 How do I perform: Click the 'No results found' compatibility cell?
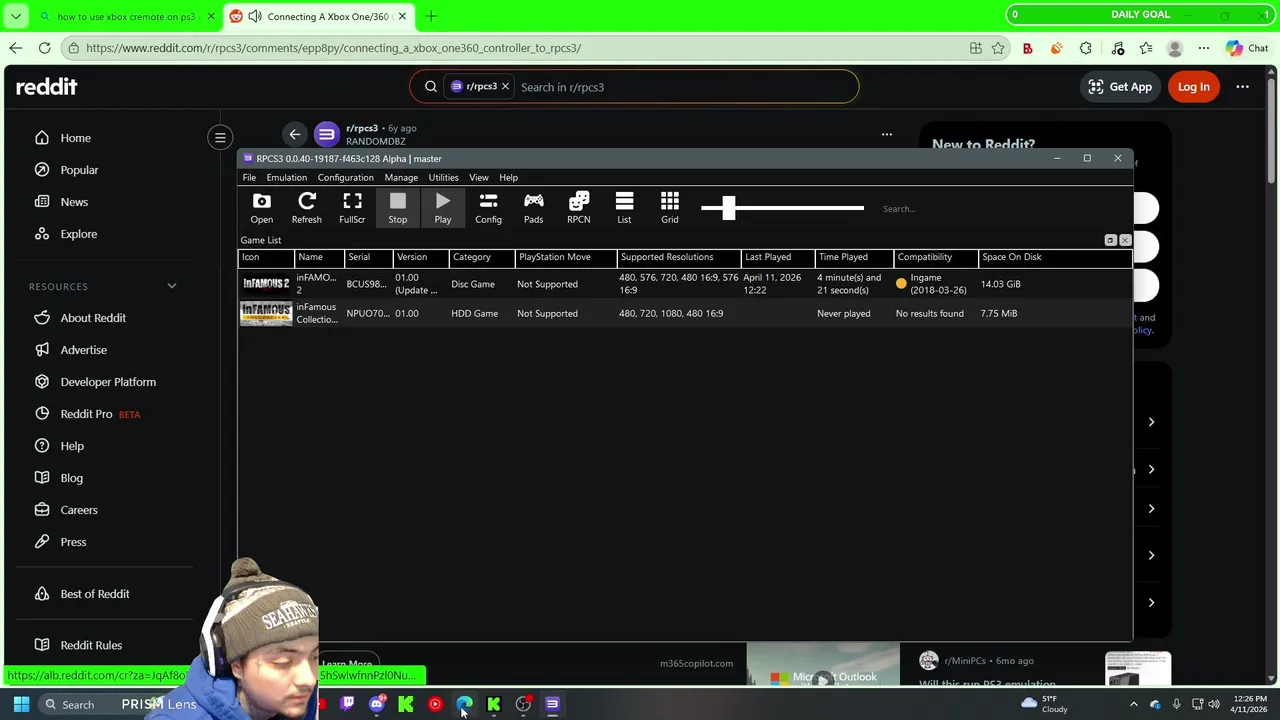[x=930, y=313]
